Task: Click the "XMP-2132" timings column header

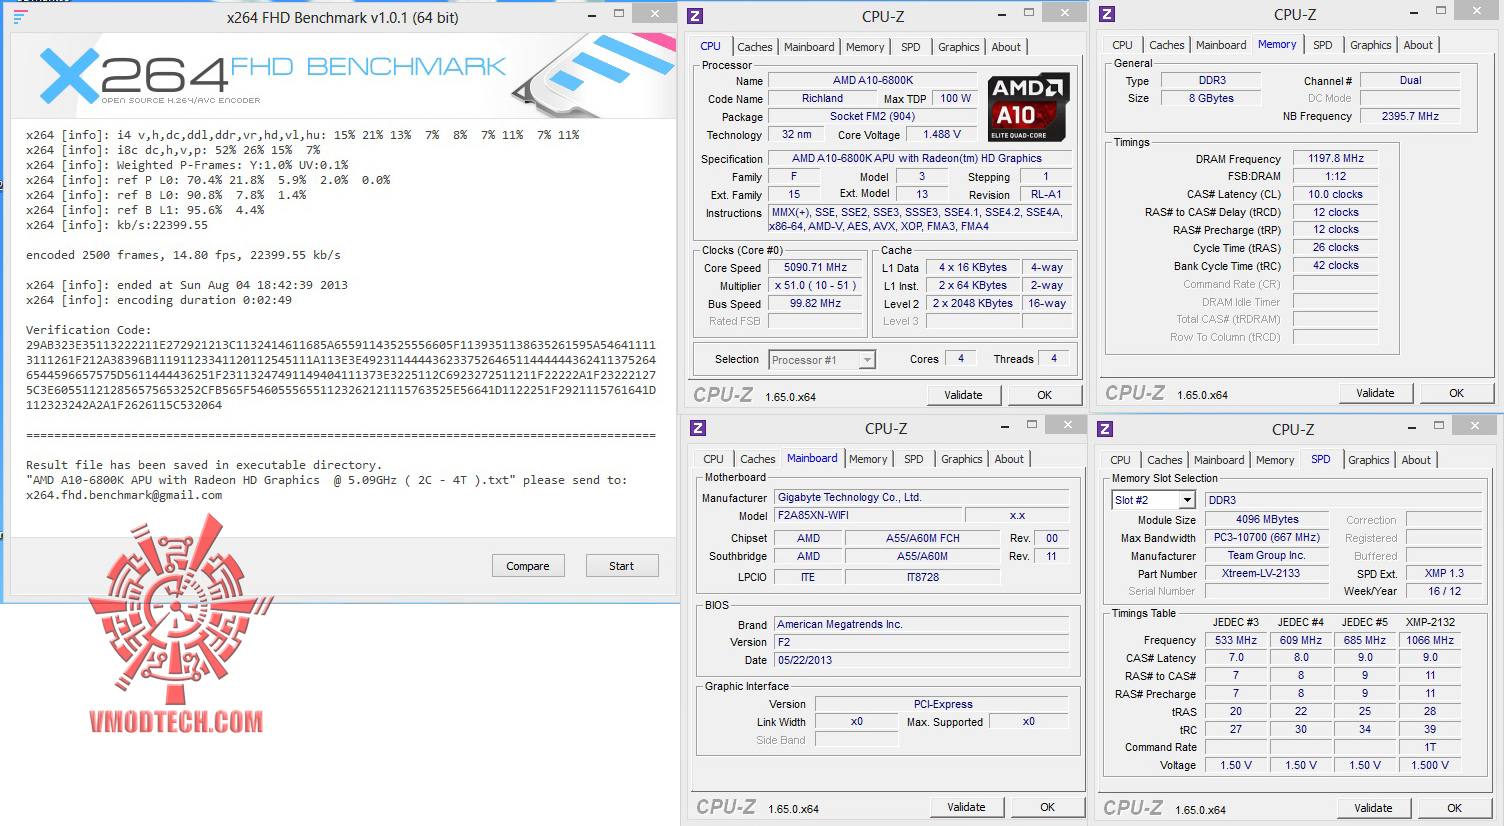Action: (x=1430, y=622)
